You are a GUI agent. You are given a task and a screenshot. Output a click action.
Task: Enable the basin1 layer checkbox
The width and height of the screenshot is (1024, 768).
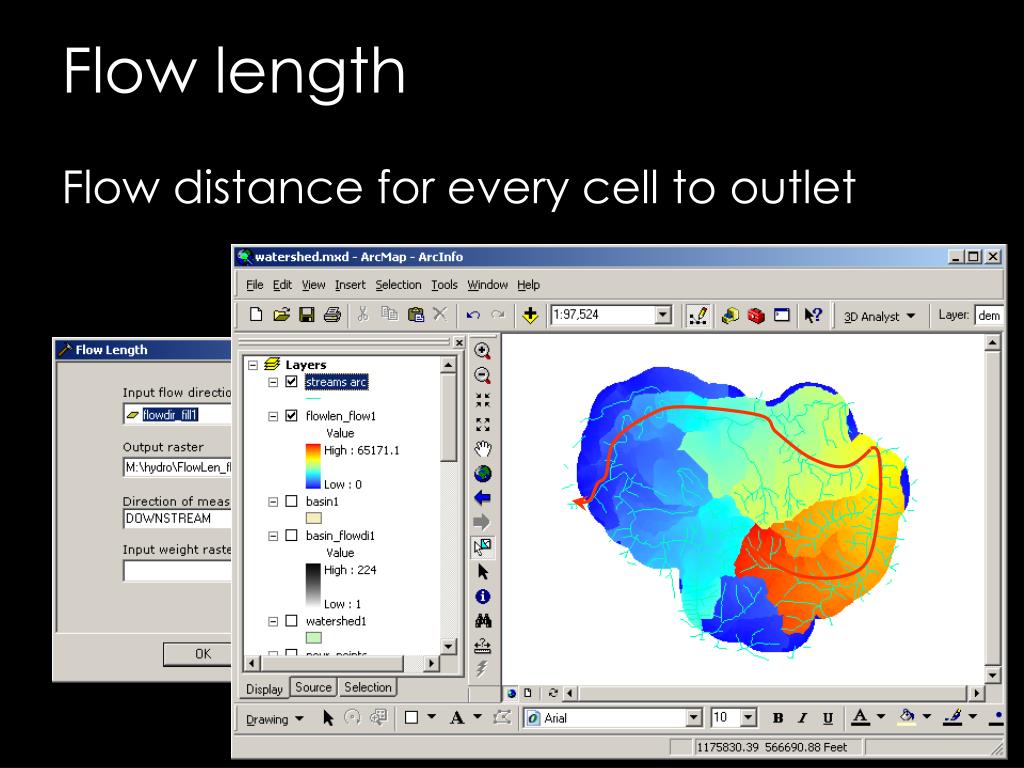click(x=292, y=502)
